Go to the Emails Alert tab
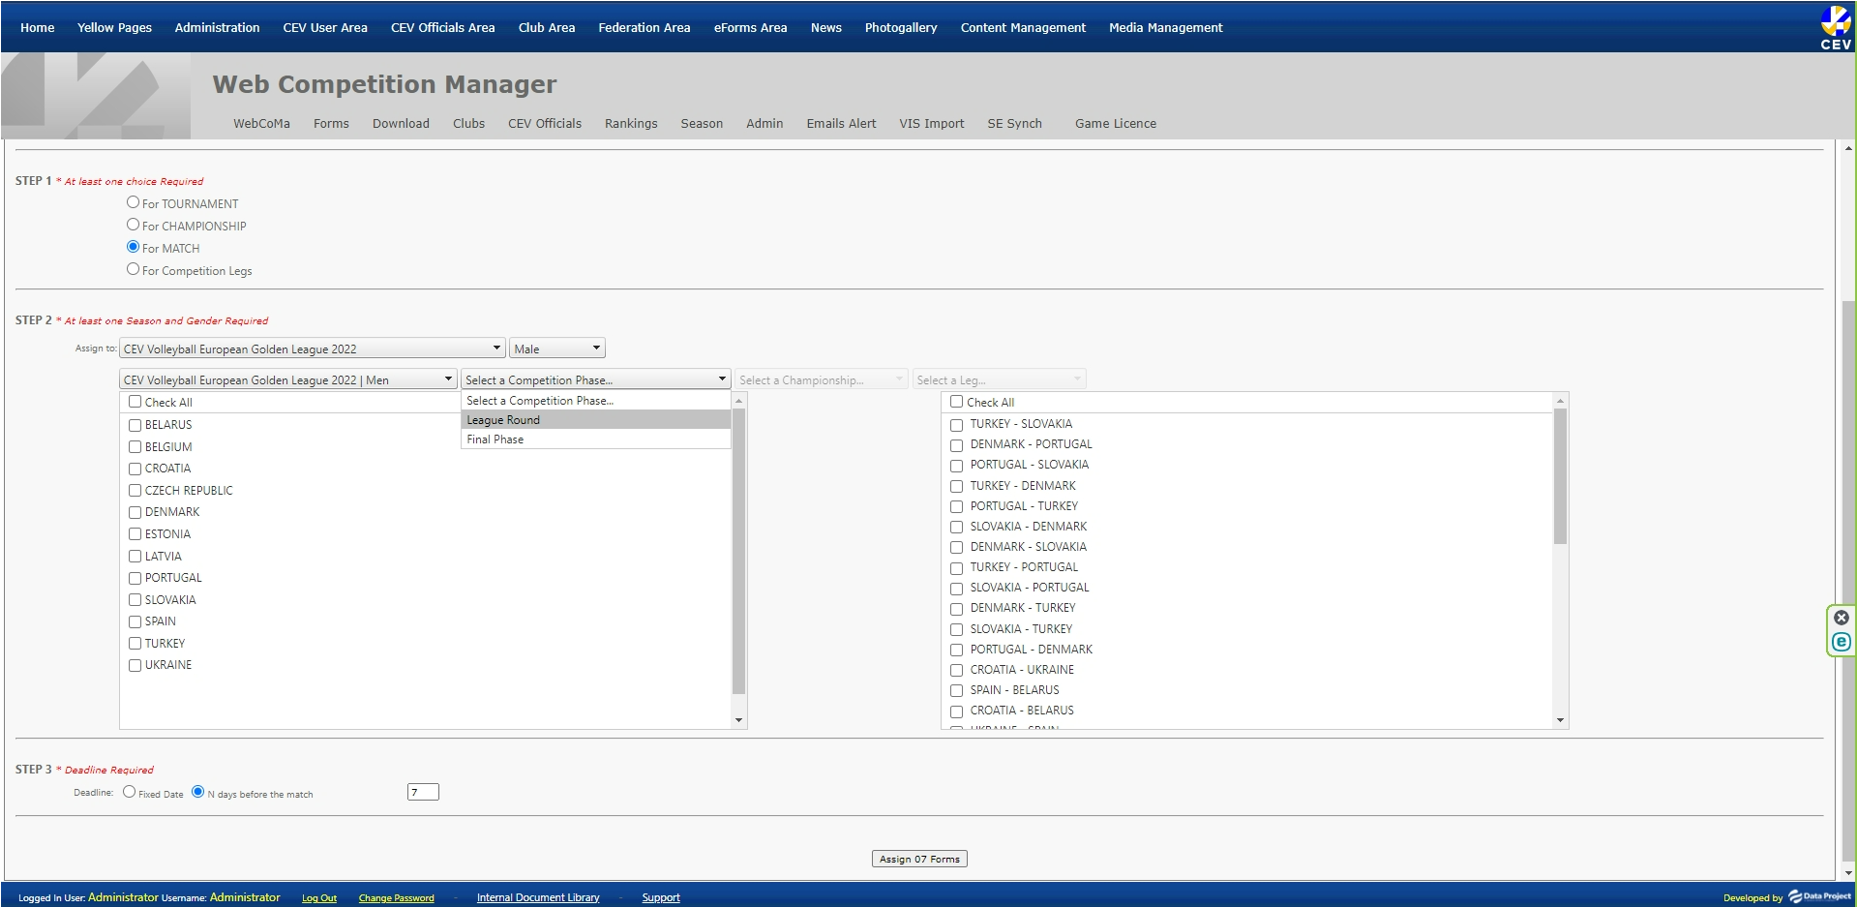Viewport: 1857px width, 907px height. pyautogui.click(x=841, y=124)
